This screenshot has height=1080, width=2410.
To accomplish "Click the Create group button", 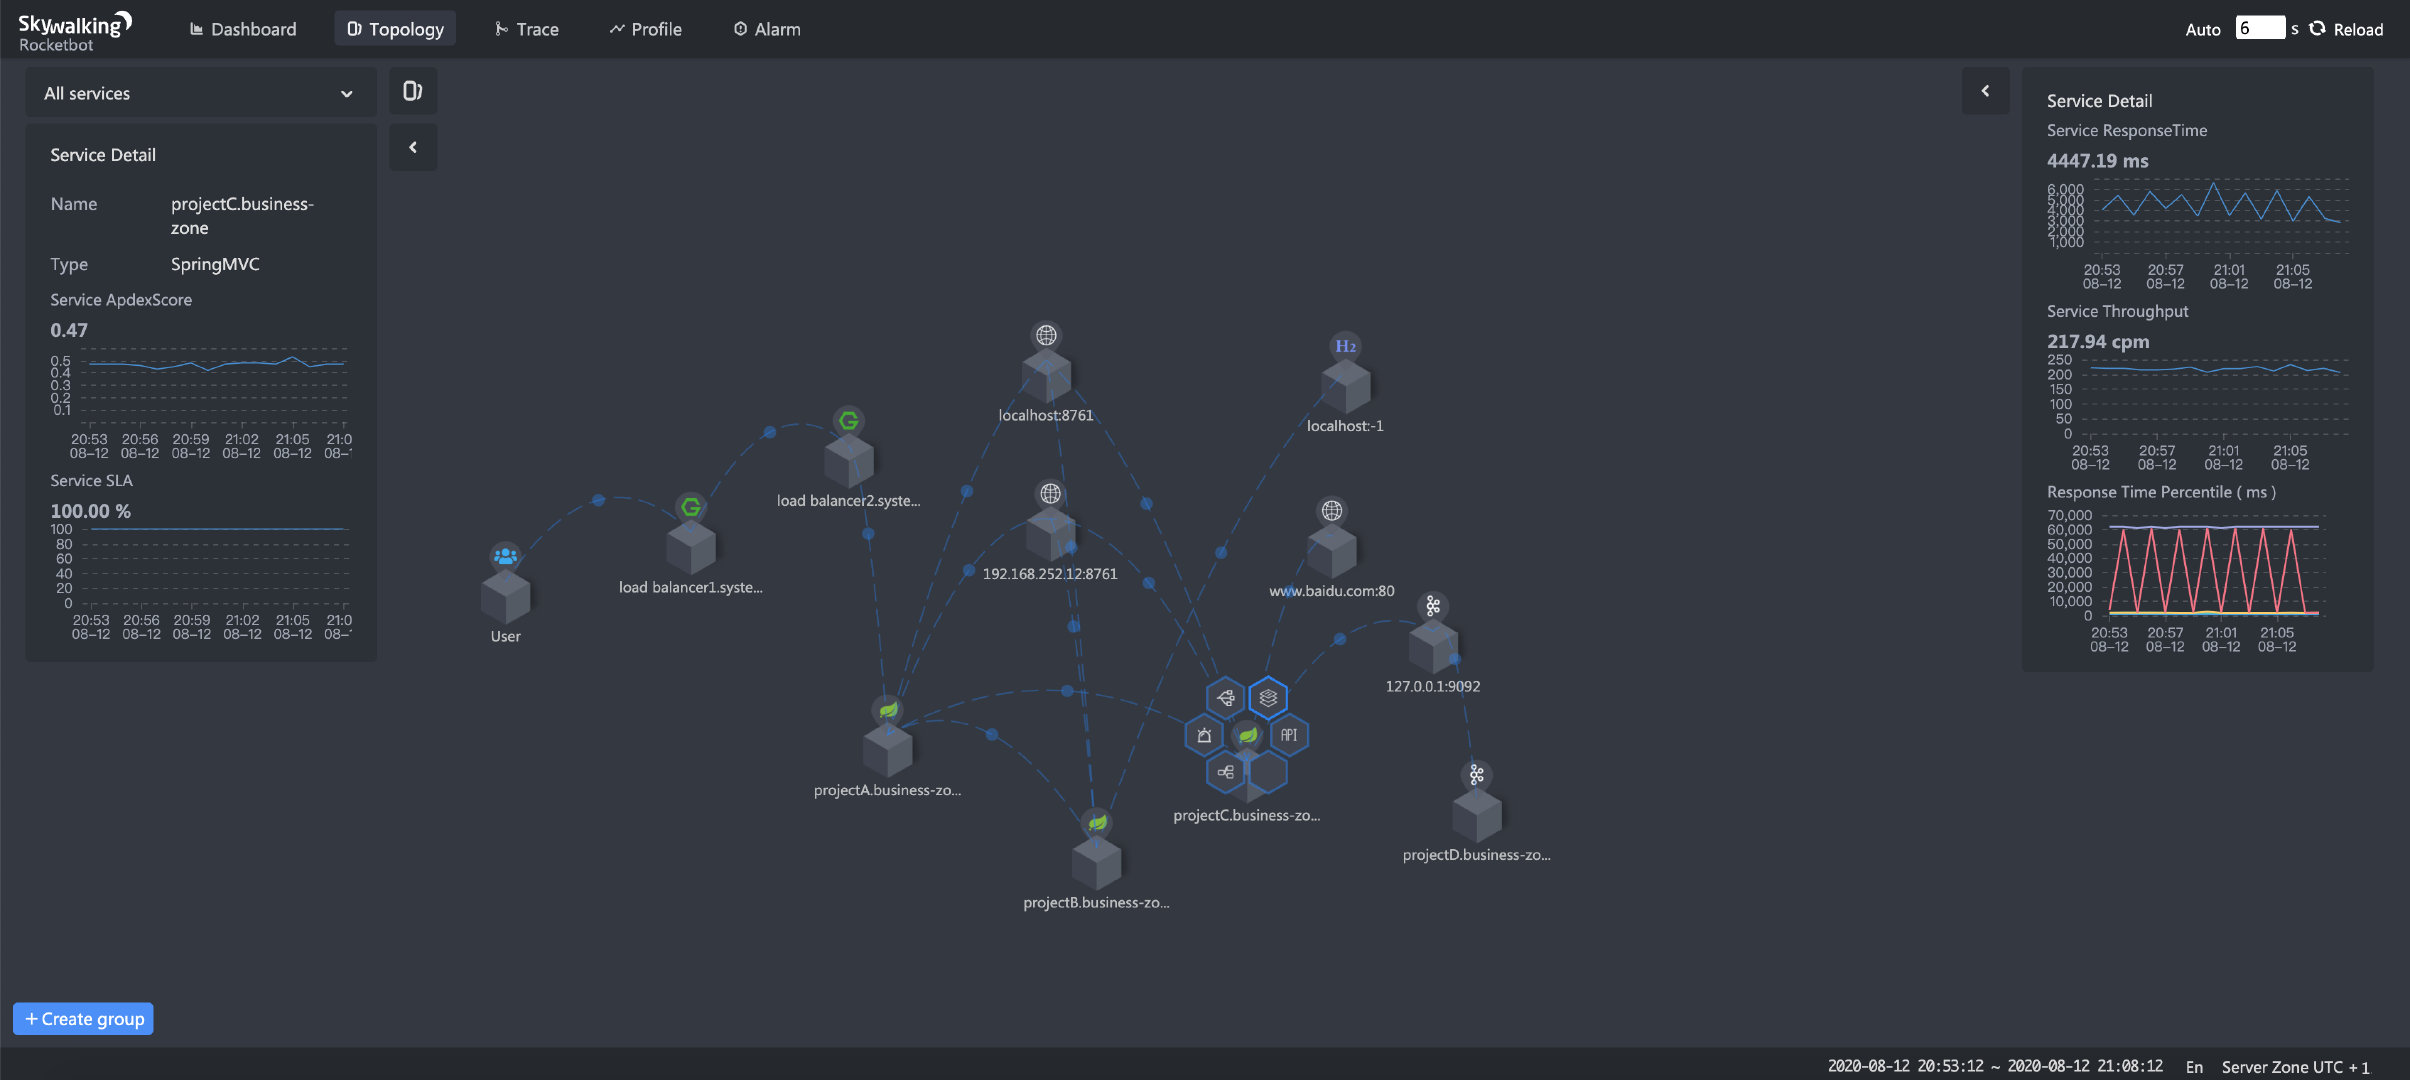I will [x=84, y=1019].
